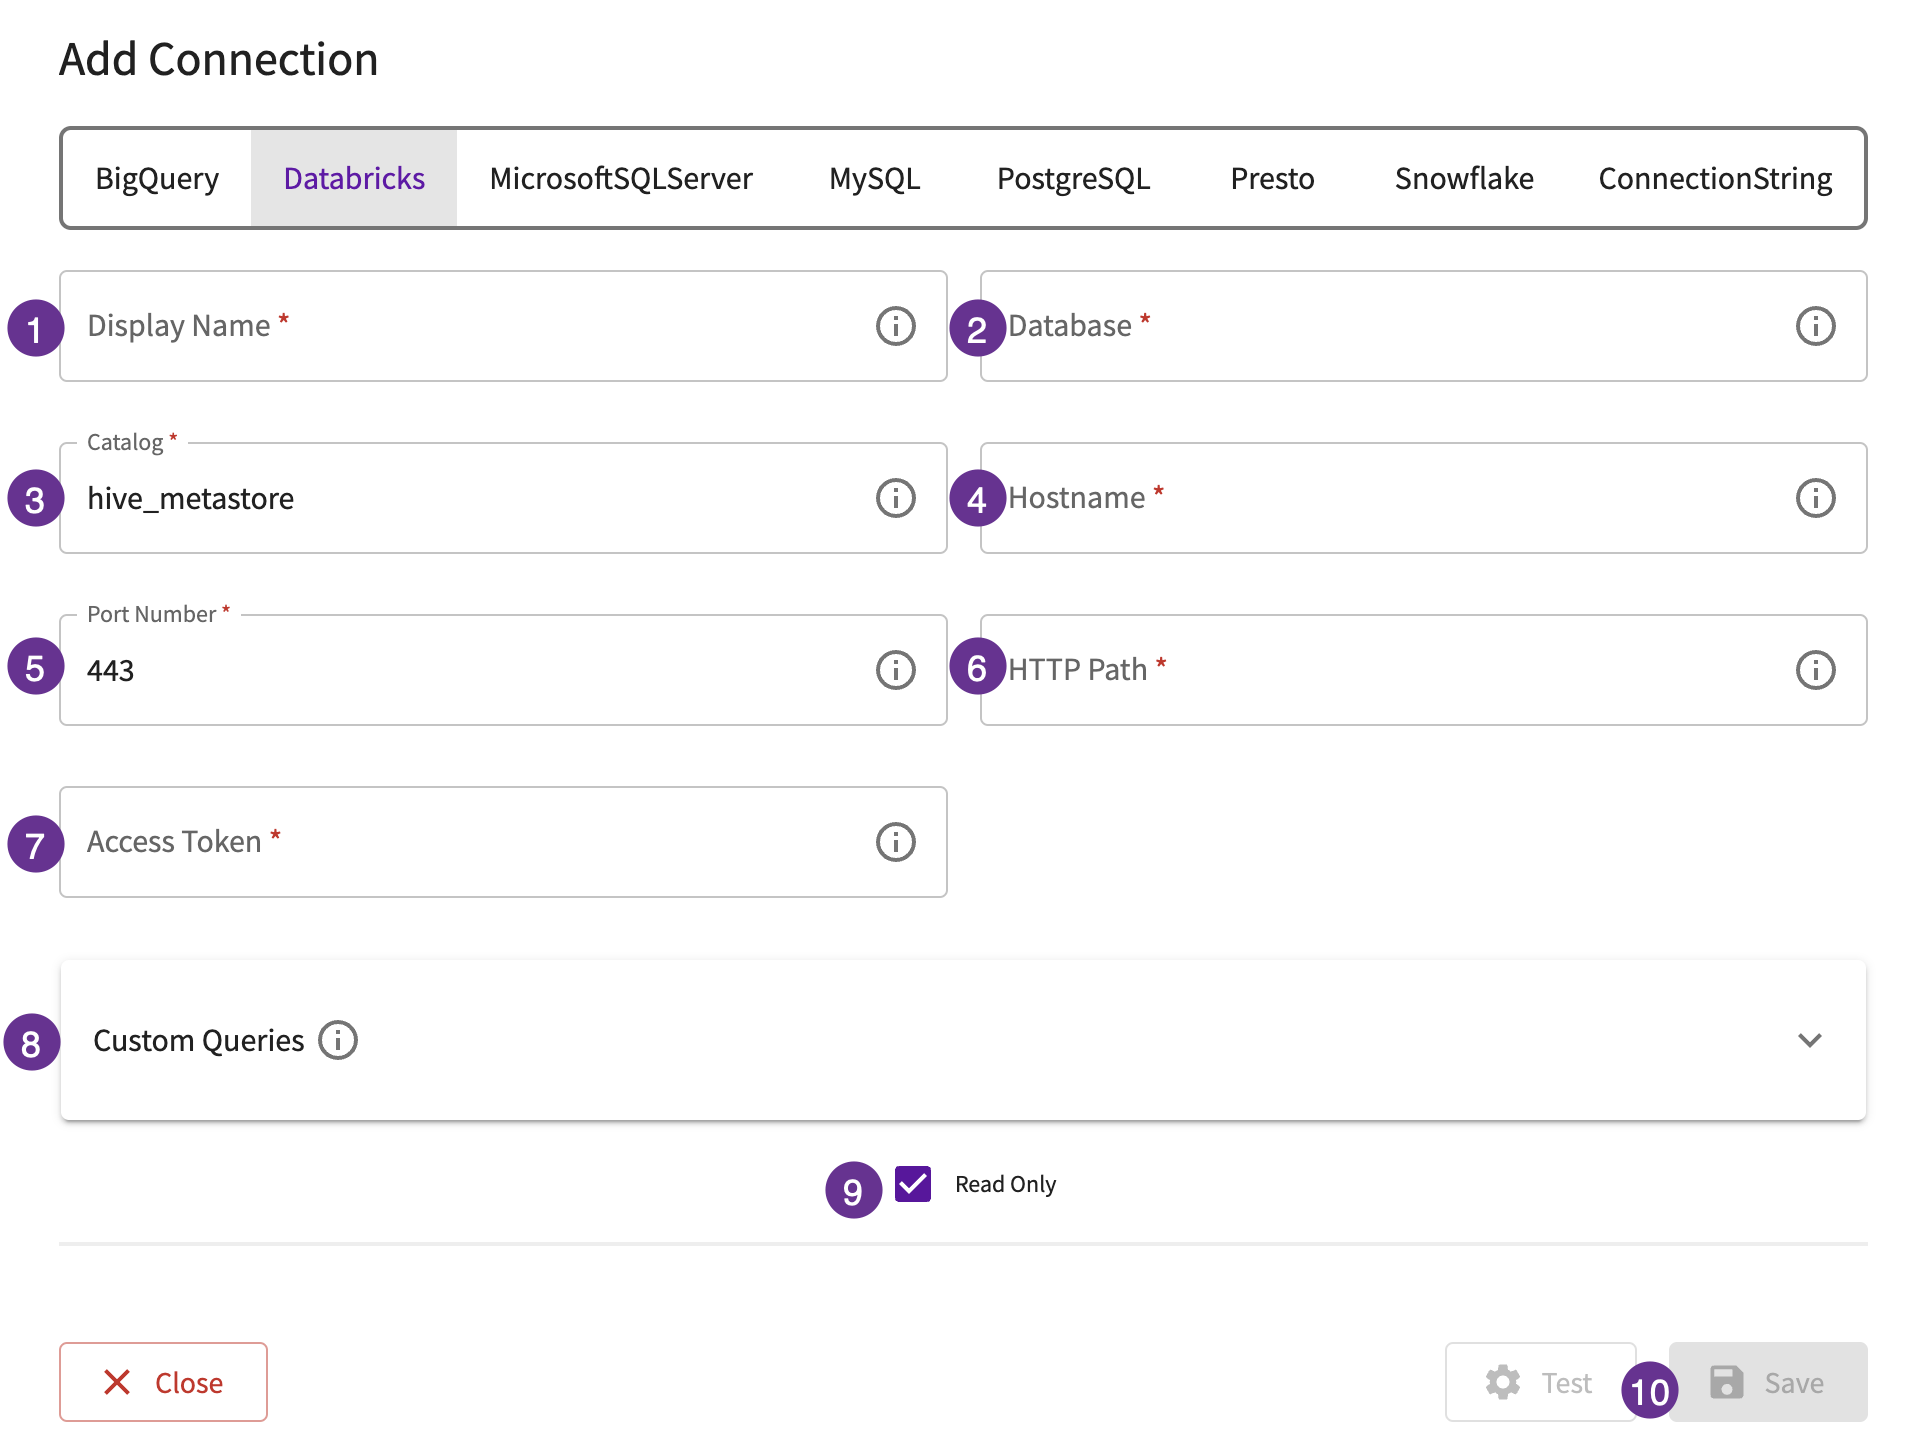Show Hostname field info icon
This screenshot has height=1452, width=1924.
coord(1815,498)
